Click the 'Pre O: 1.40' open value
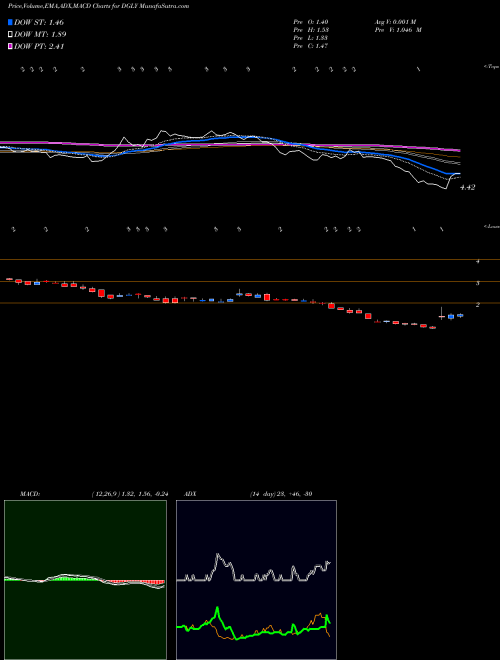 (311, 22)
